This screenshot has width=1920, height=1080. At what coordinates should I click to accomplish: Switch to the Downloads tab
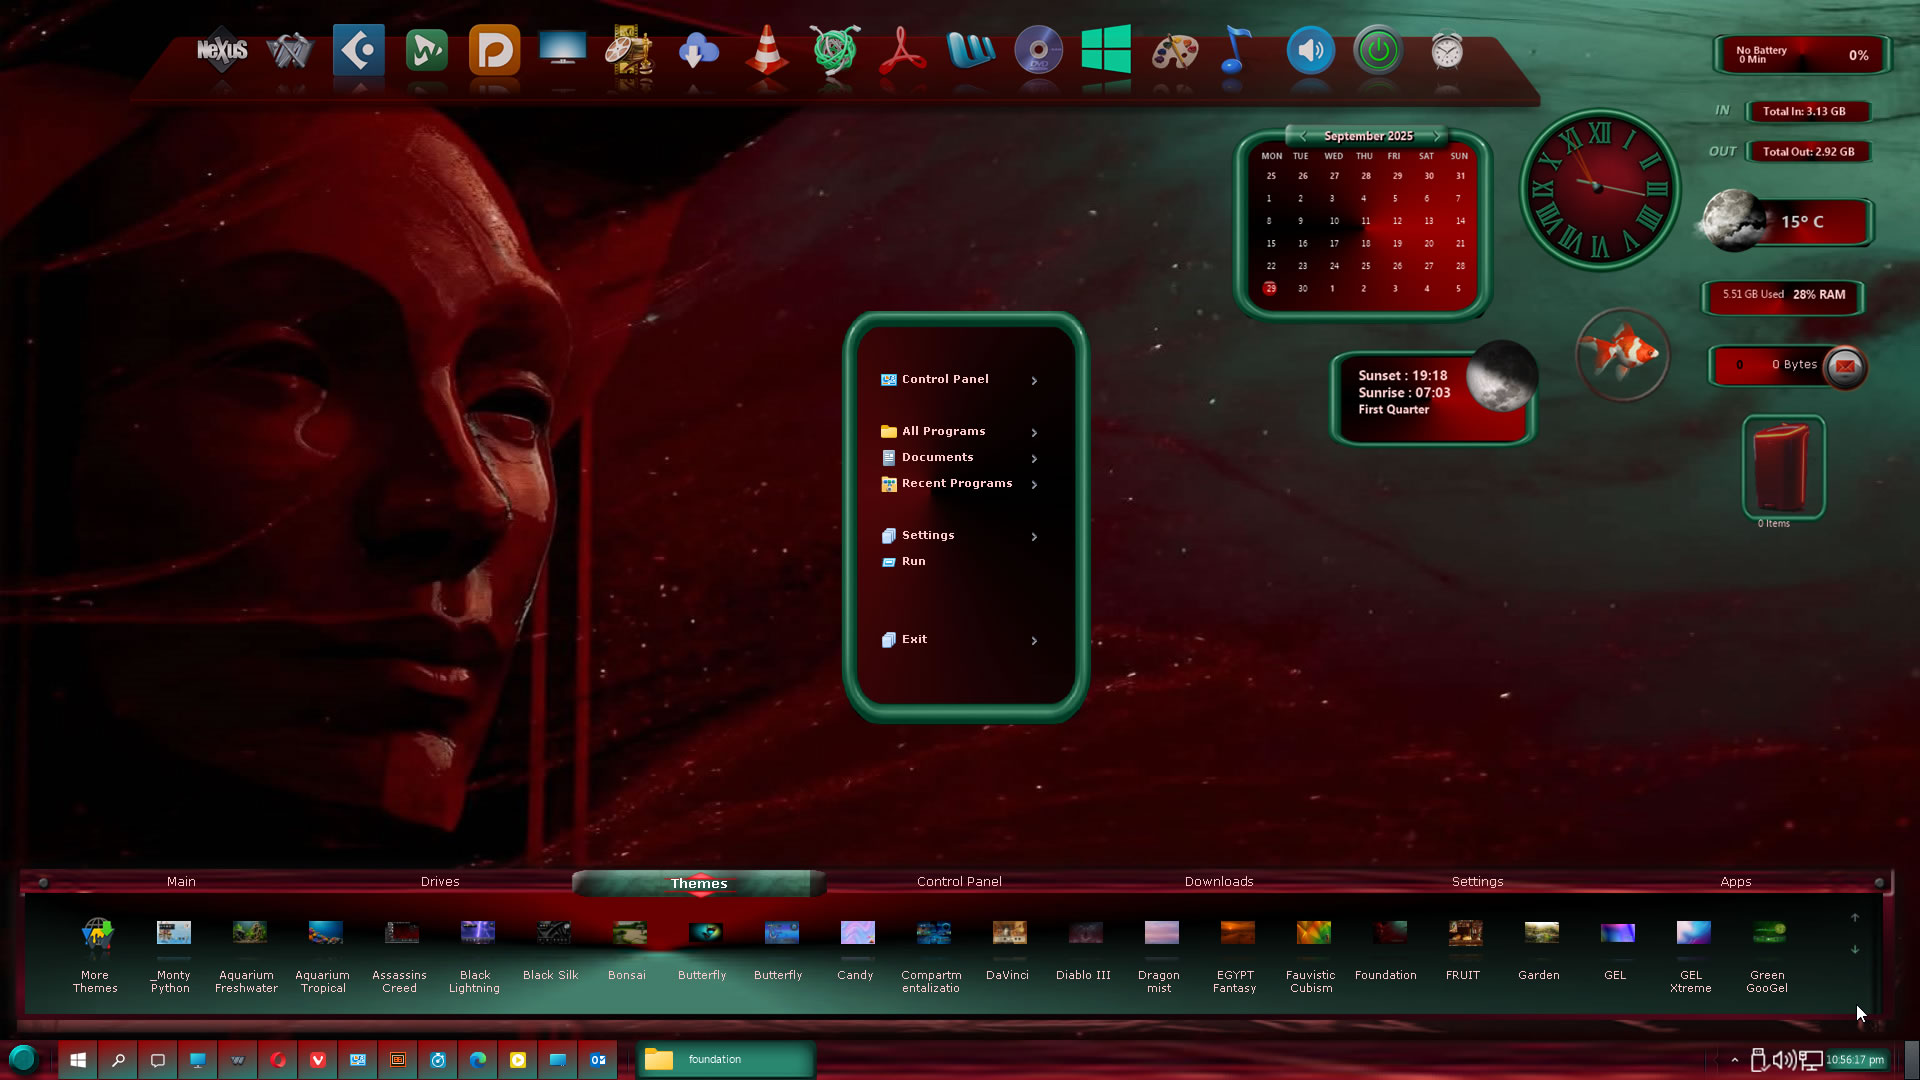(x=1218, y=882)
